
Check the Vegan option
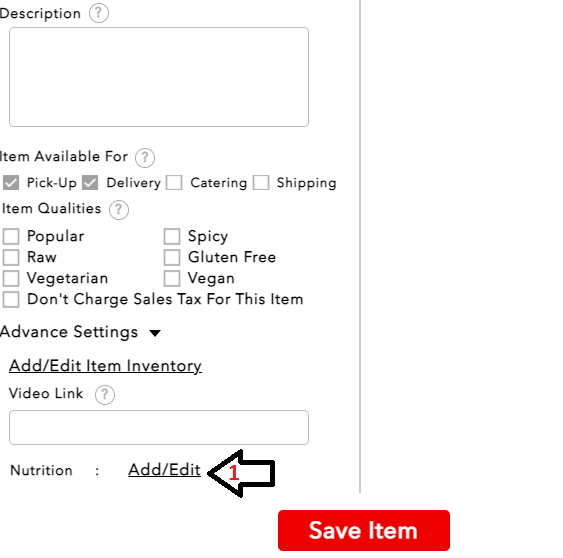[x=172, y=279]
